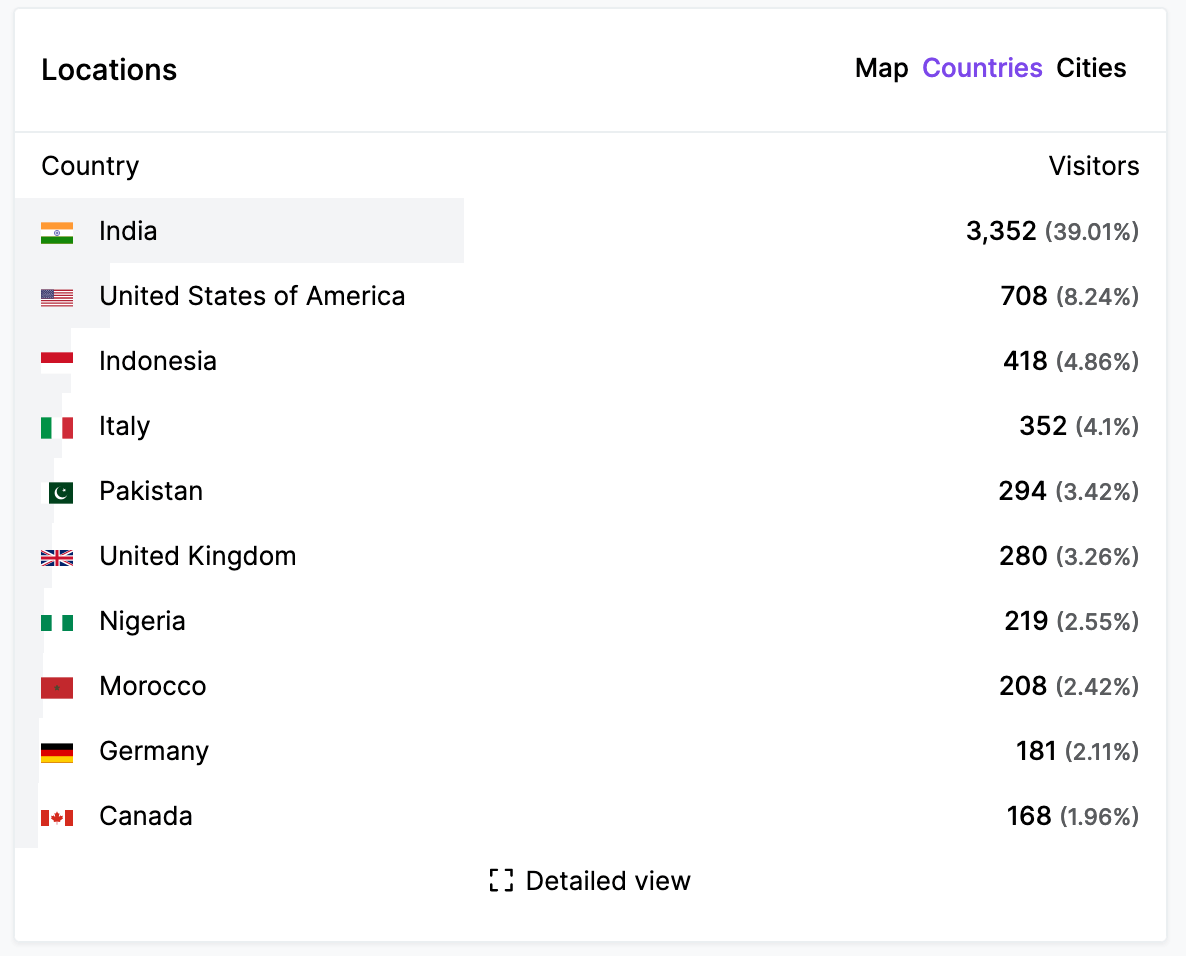The height and width of the screenshot is (956, 1186).
Task: Click the Country column header
Action: pos(90,166)
